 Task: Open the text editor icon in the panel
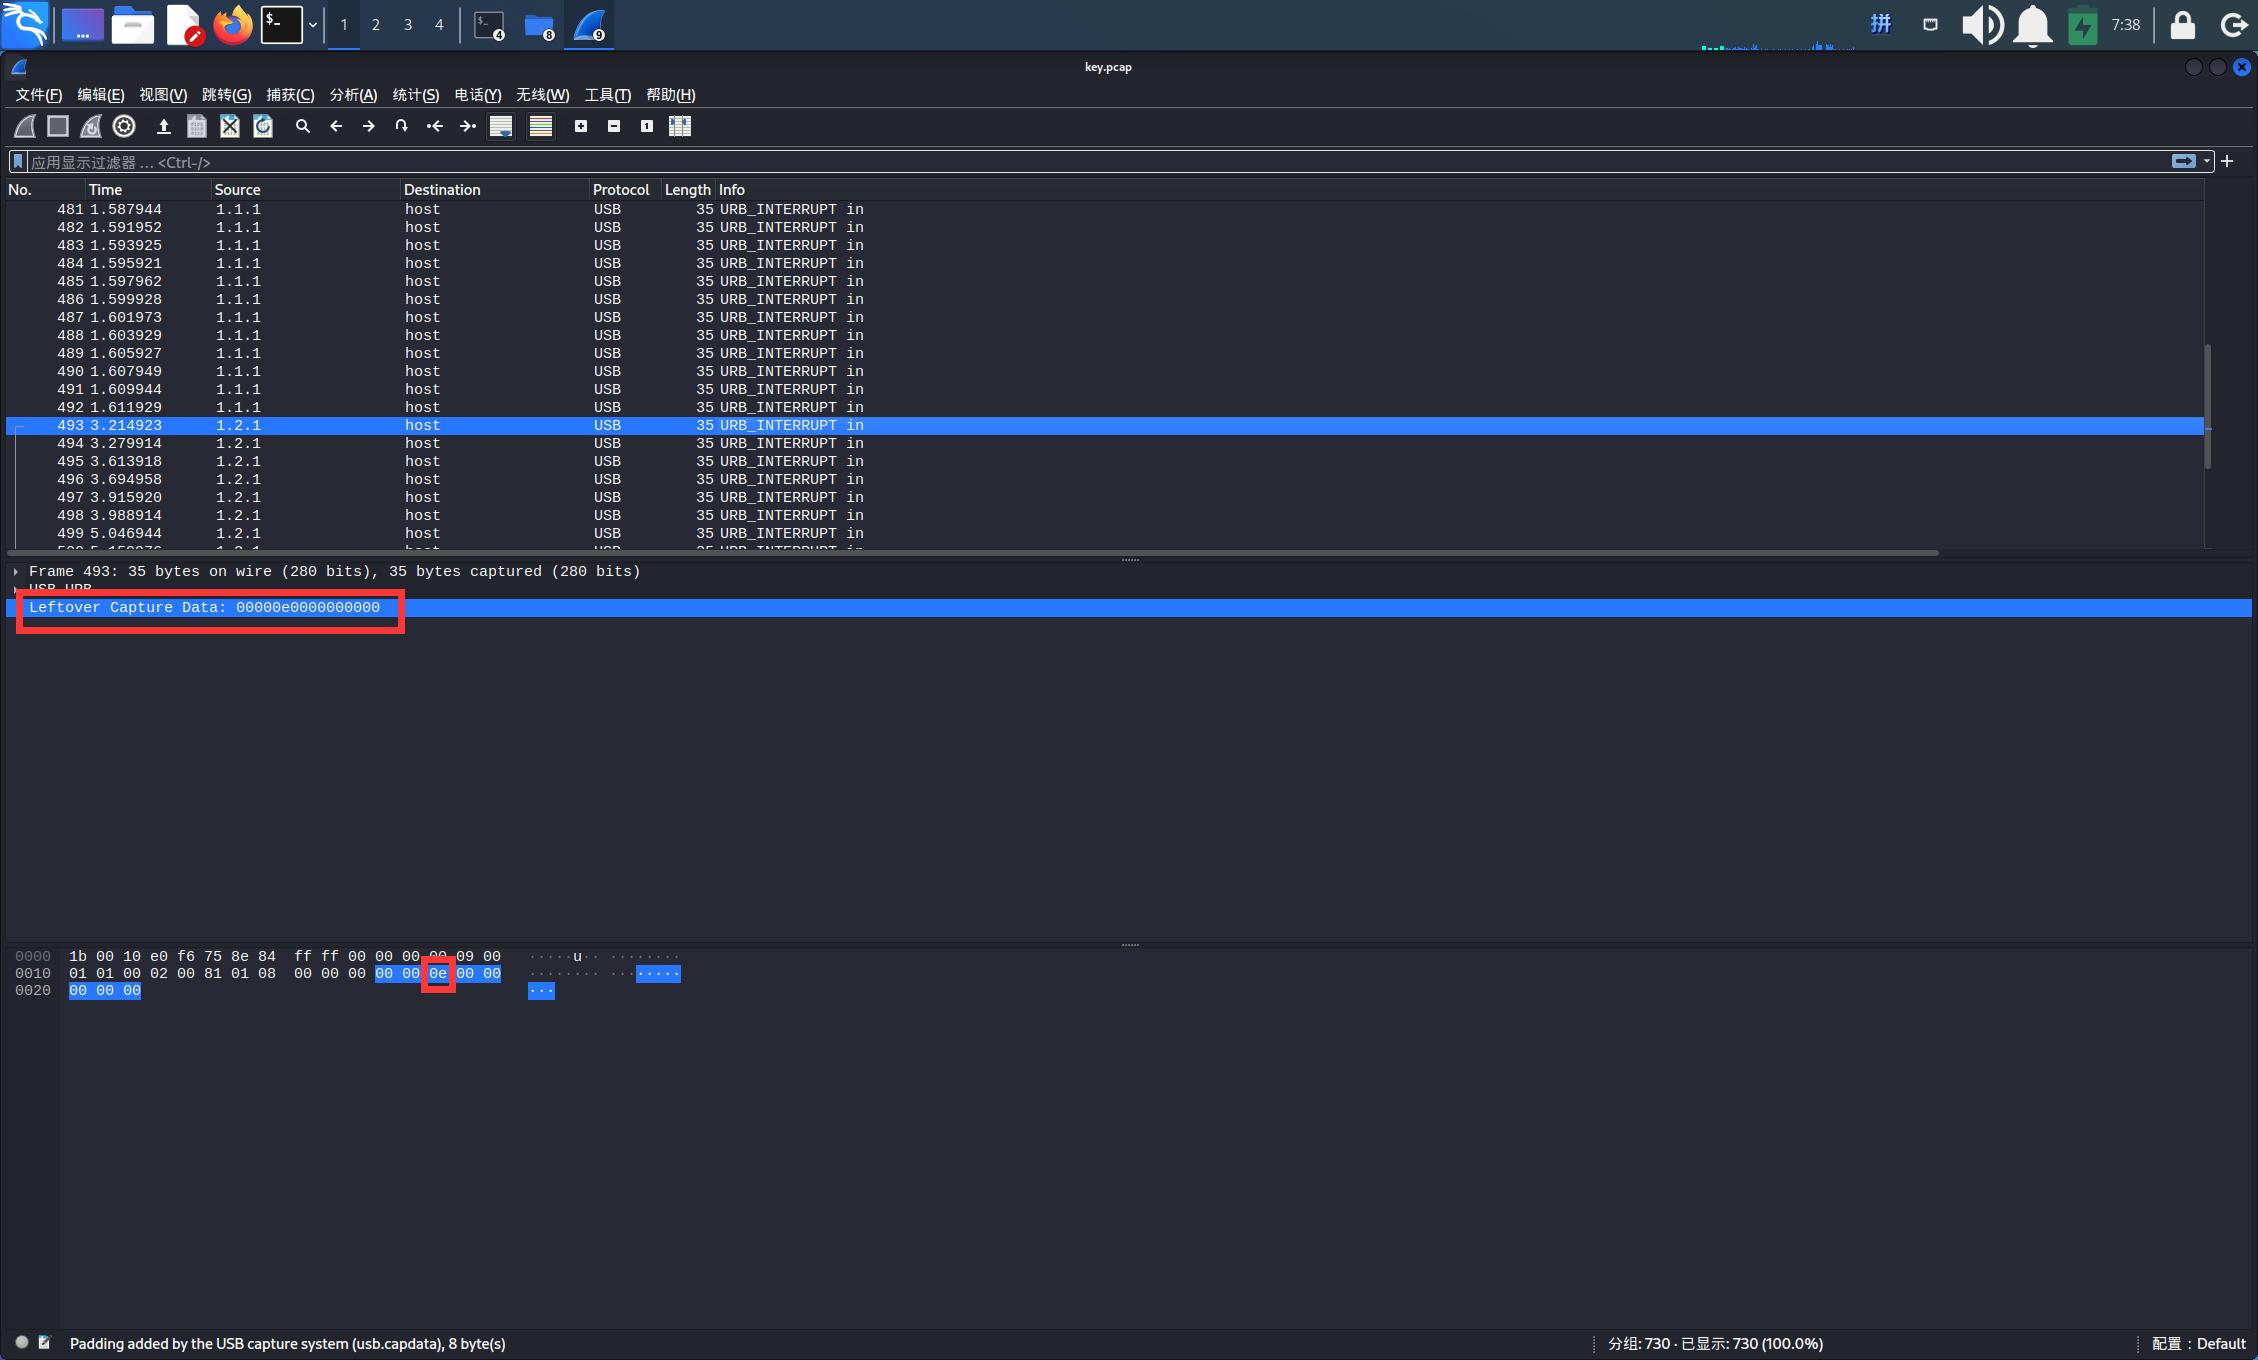point(184,25)
